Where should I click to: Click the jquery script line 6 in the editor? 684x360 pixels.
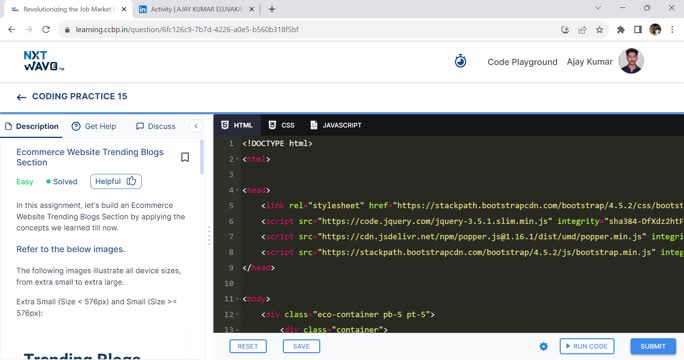472,221
